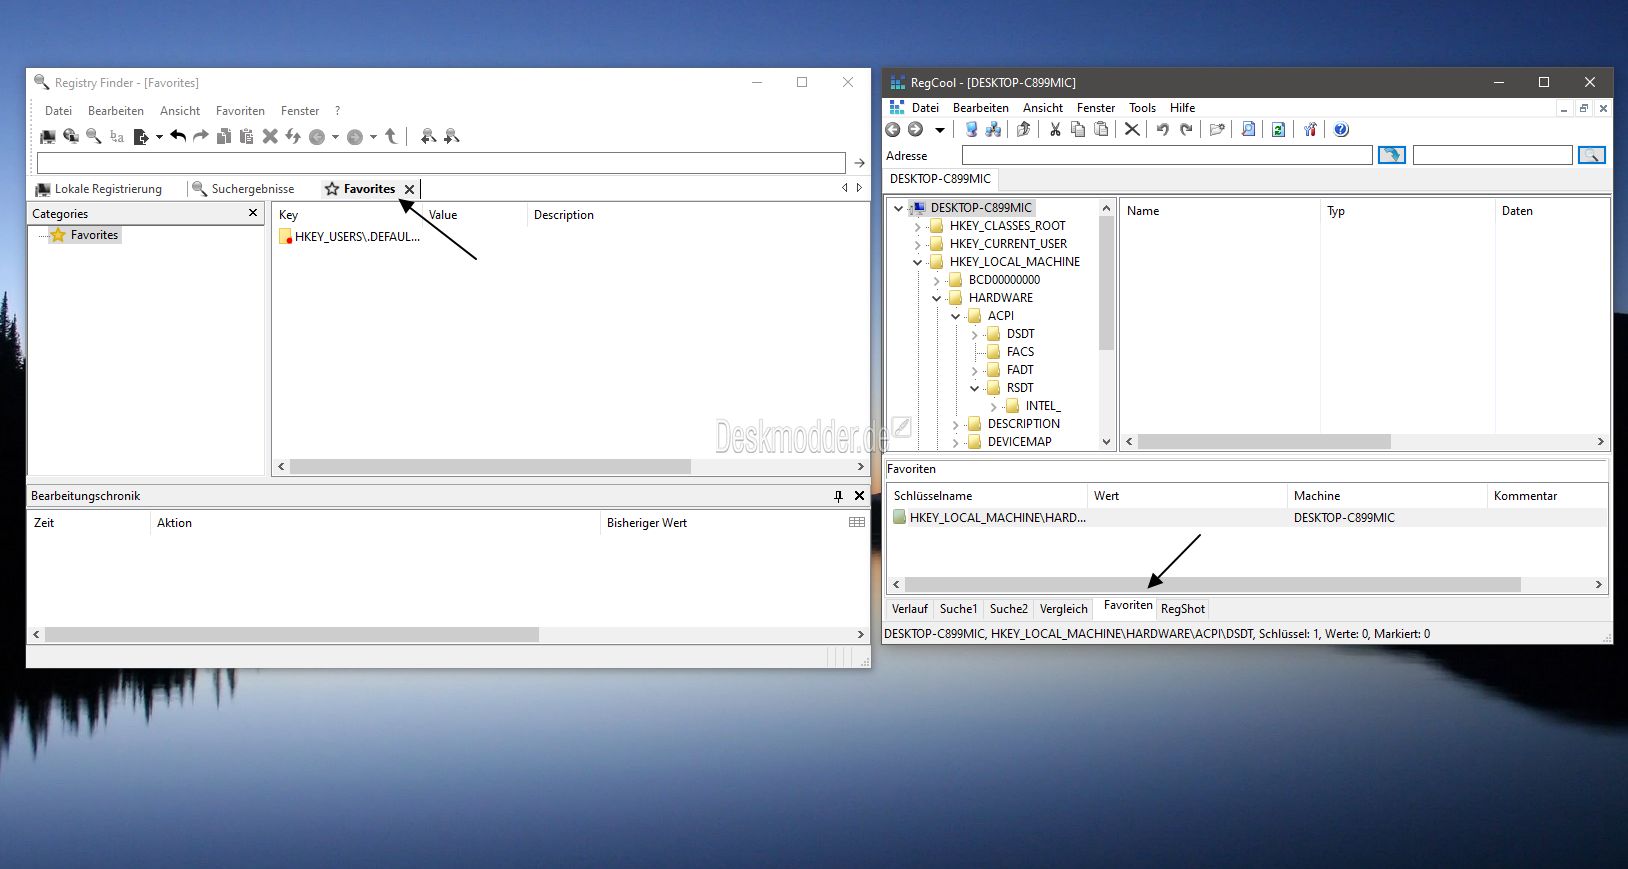Image resolution: width=1628 pixels, height=869 pixels.
Task: Click the go-to-address arrow button in RegCool
Action: click(x=1391, y=155)
